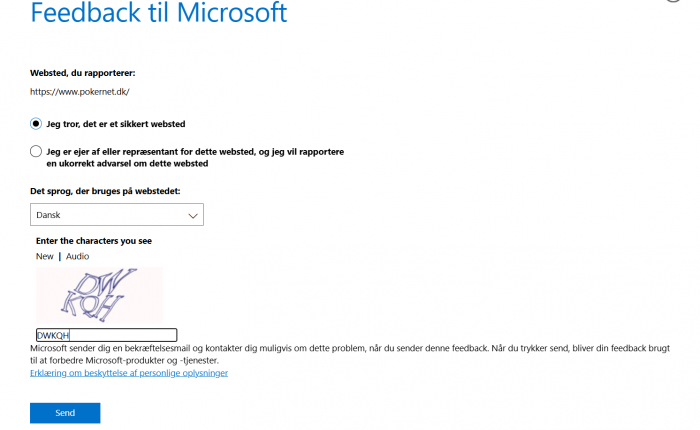
Task: Click the "Feedback til Microsoft" page heading
Action: click(159, 12)
